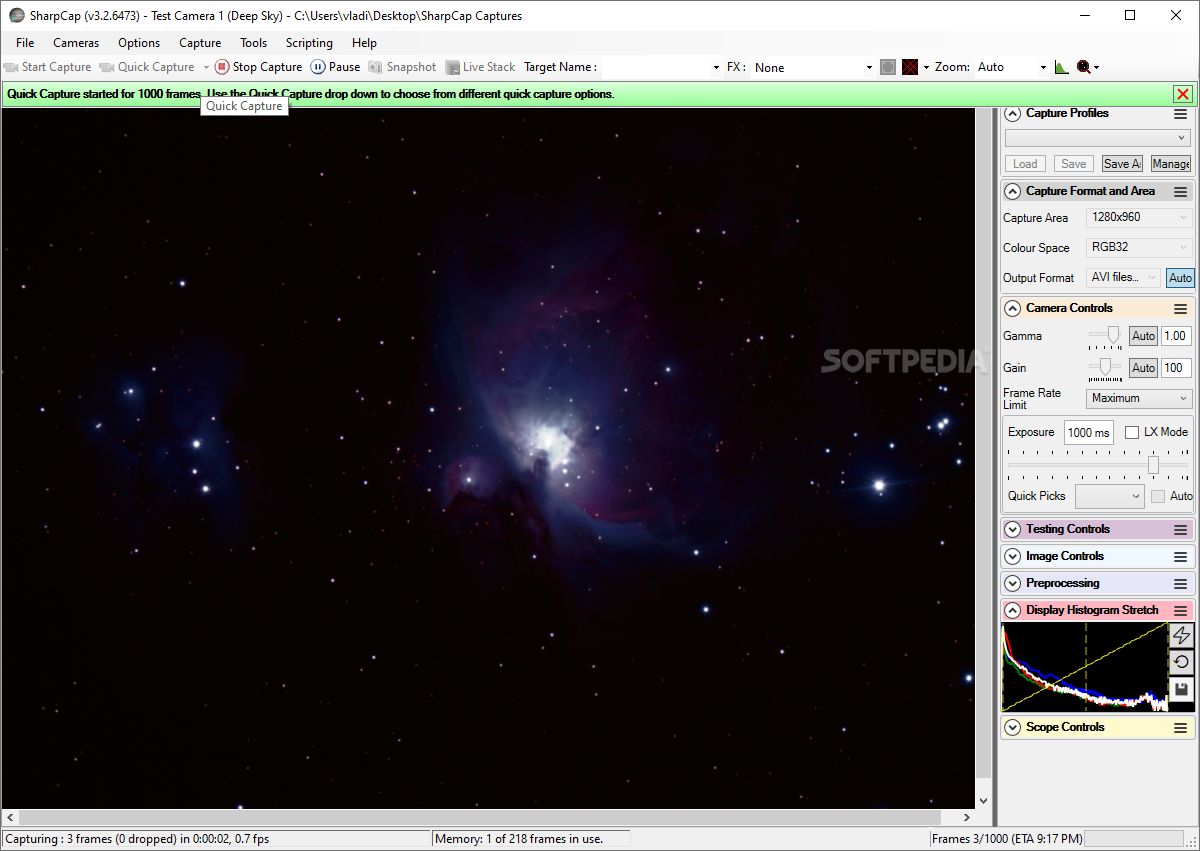Image resolution: width=1200 pixels, height=851 pixels.
Task: Open Scope Controls hamburger menu
Action: tap(1181, 728)
